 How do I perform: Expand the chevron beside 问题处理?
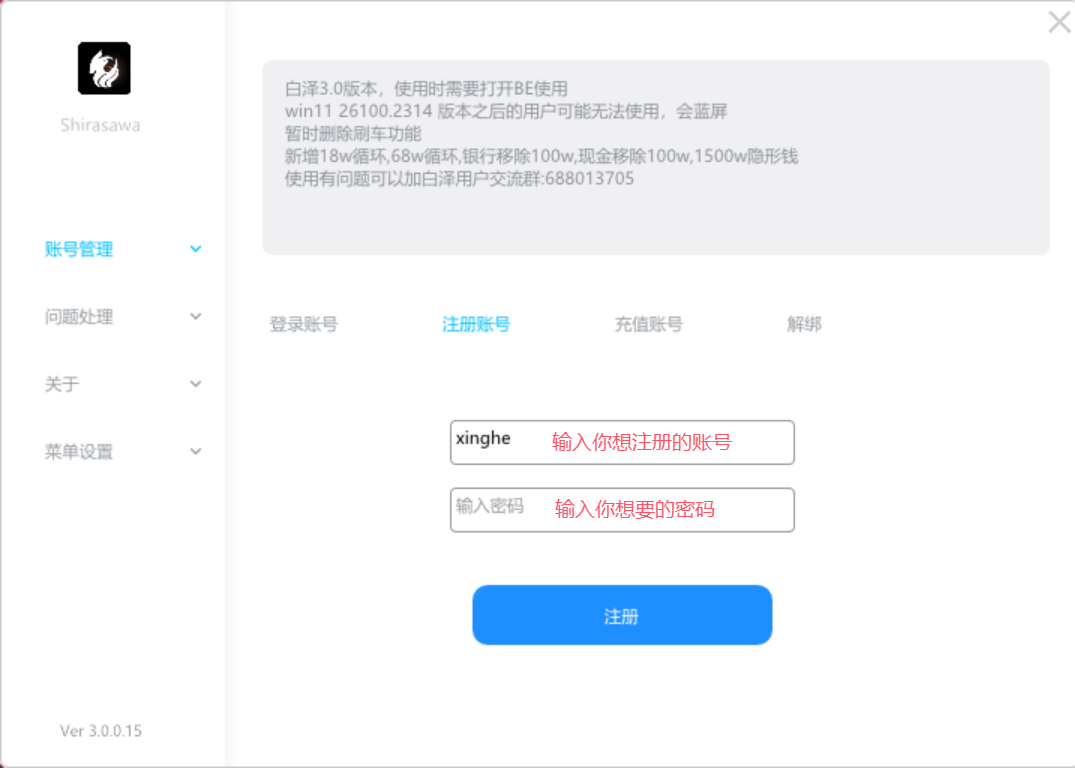click(x=195, y=316)
